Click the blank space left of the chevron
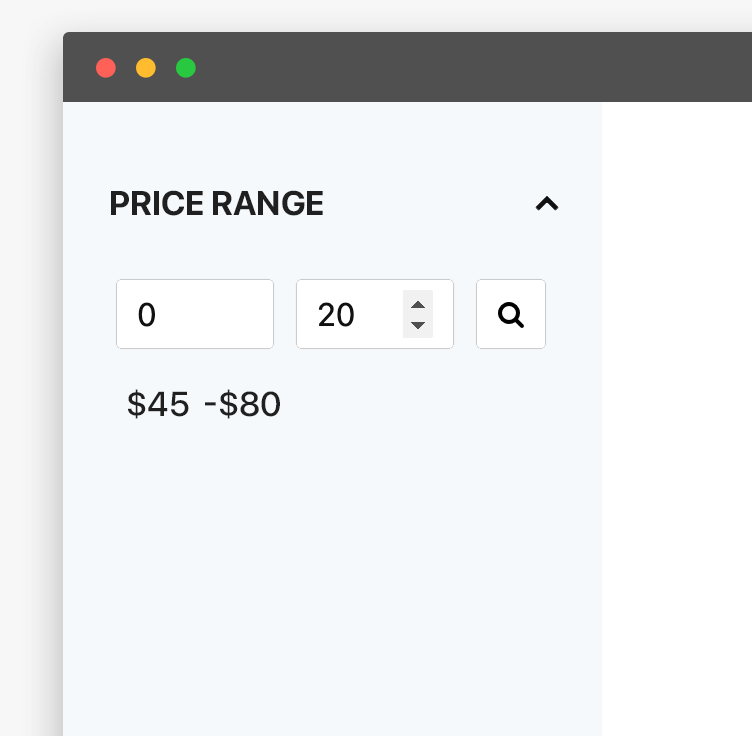The image size is (752, 736). [430, 204]
